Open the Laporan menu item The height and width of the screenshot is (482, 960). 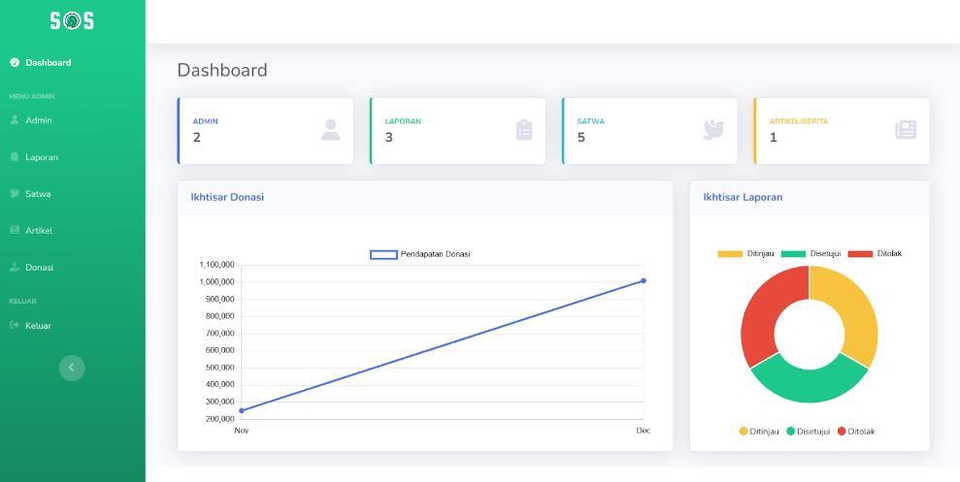click(x=41, y=157)
